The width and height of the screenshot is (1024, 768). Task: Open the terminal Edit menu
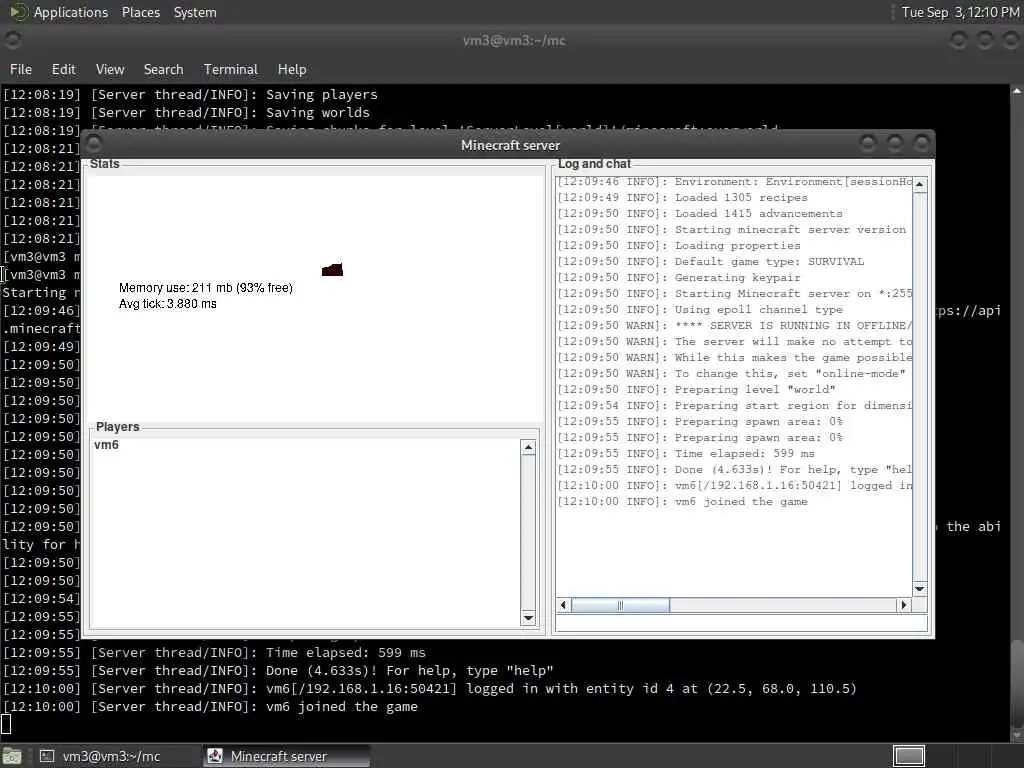(x=63, y=69)
